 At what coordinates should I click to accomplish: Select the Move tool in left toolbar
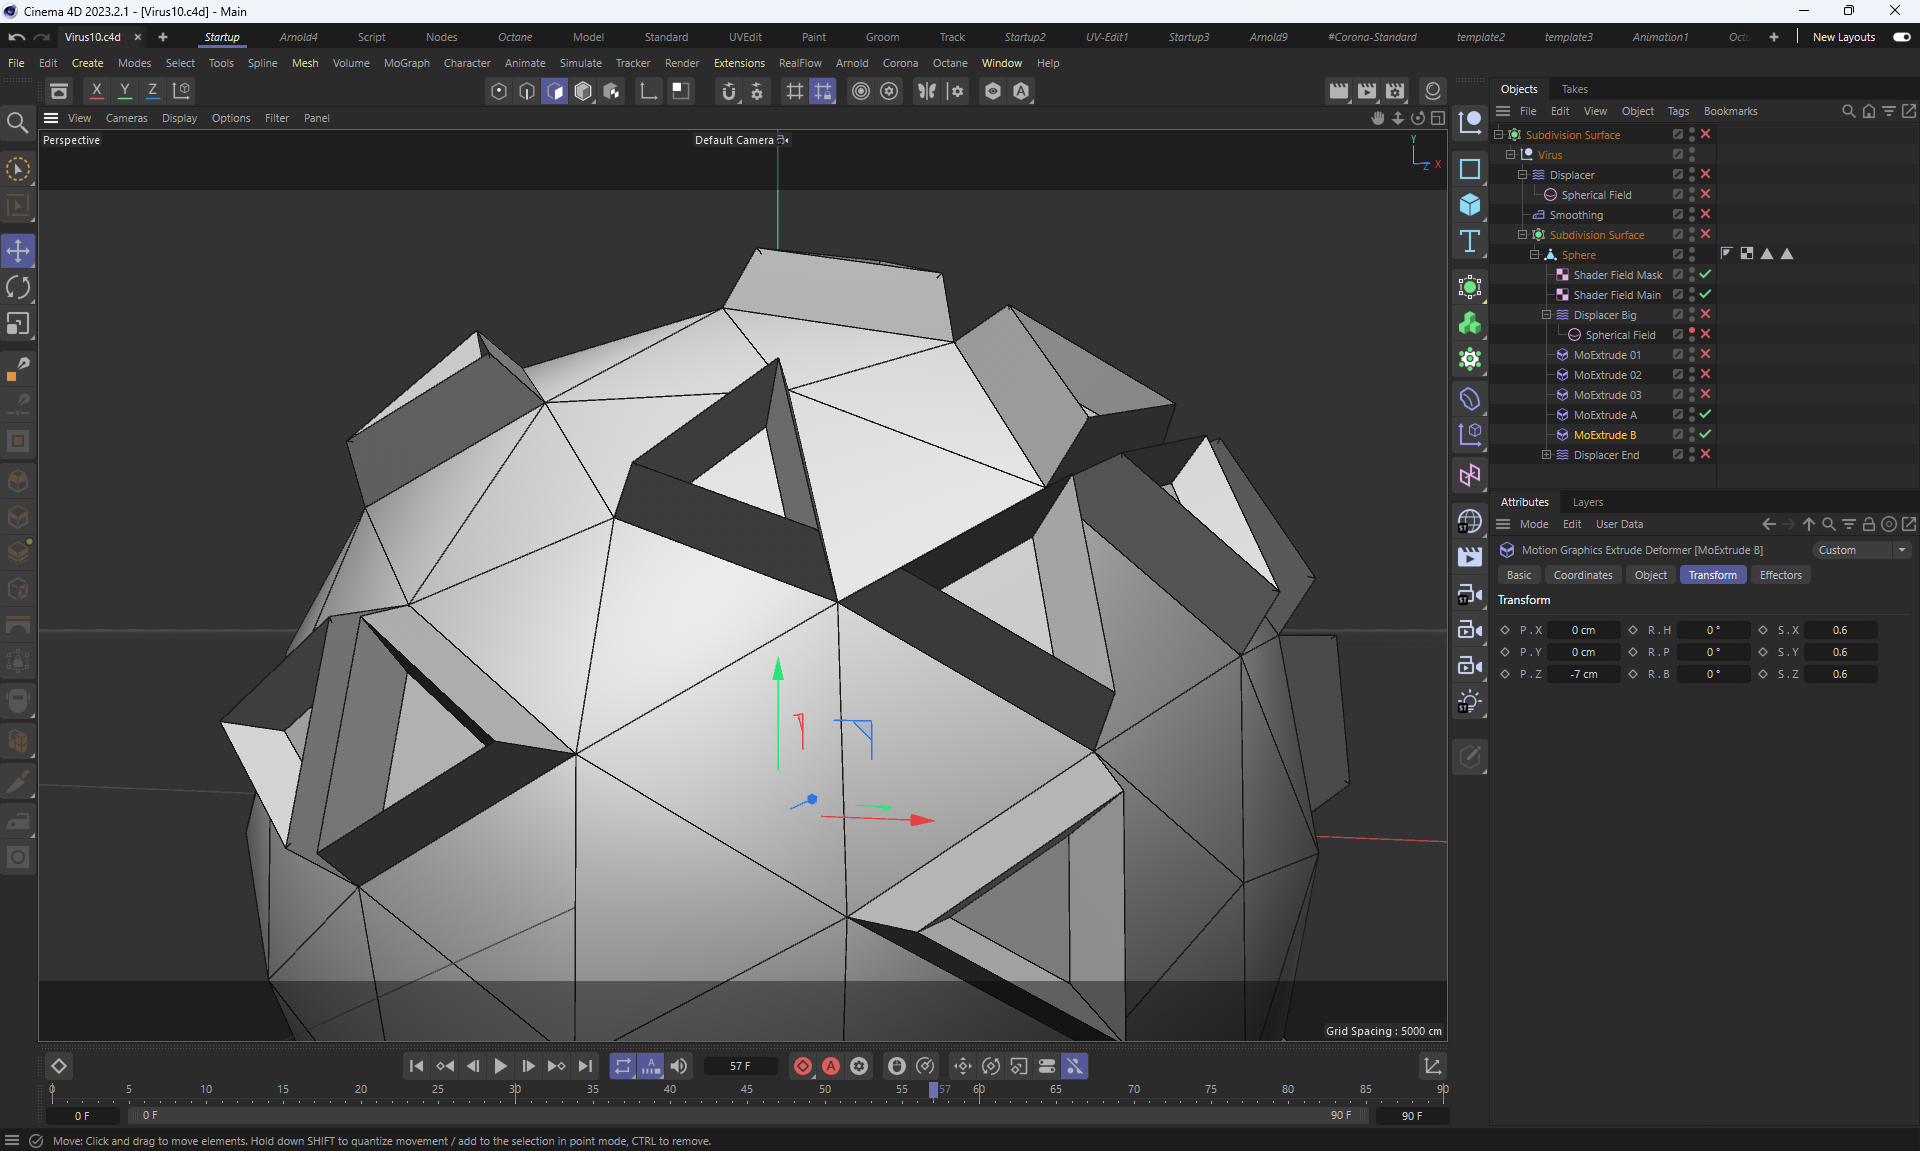(18, 251)
